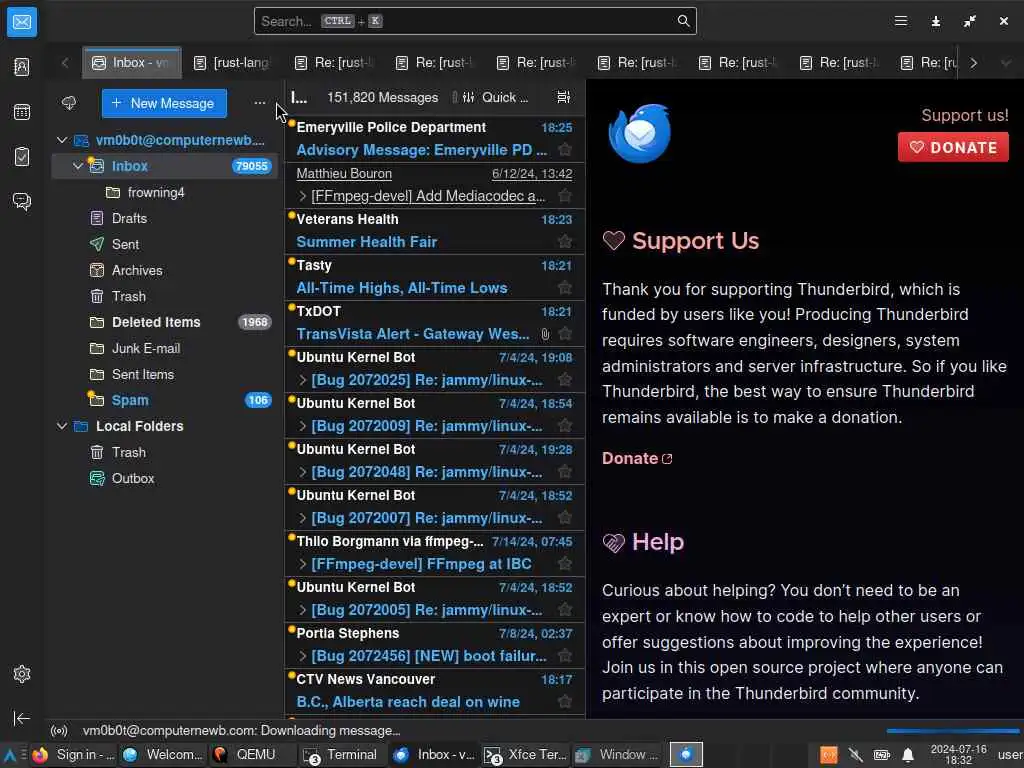The width and height of the screenshot is (1024, 768).
Task: Click the download icon in title bar
Action: tap(935, 22)
